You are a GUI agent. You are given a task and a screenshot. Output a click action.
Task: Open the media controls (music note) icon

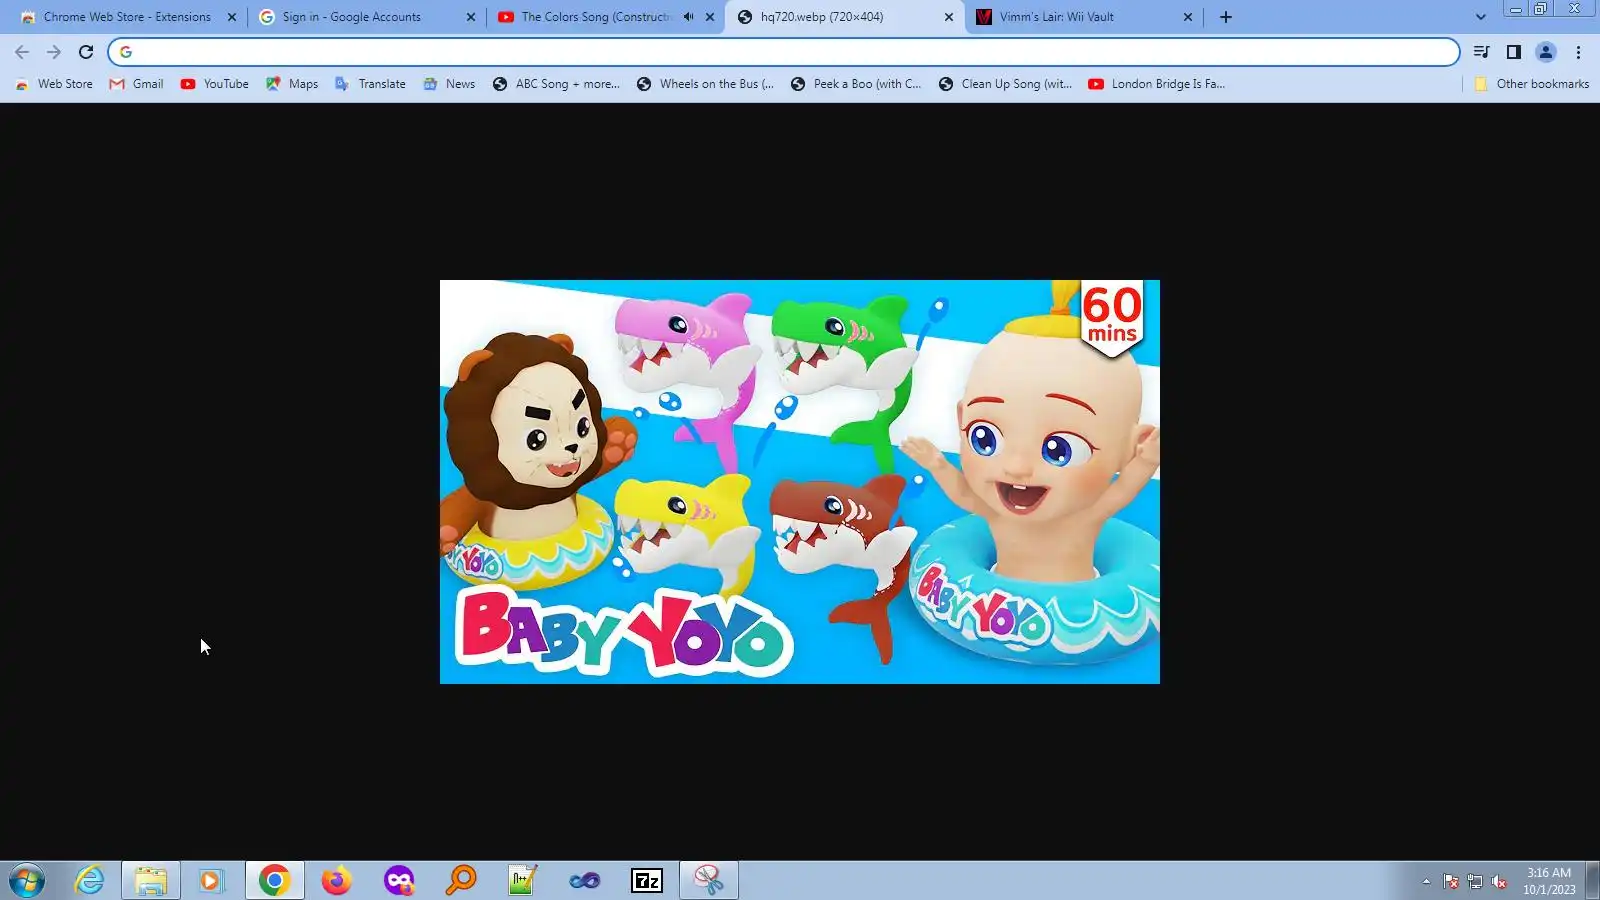click(x=1482, y=52)
